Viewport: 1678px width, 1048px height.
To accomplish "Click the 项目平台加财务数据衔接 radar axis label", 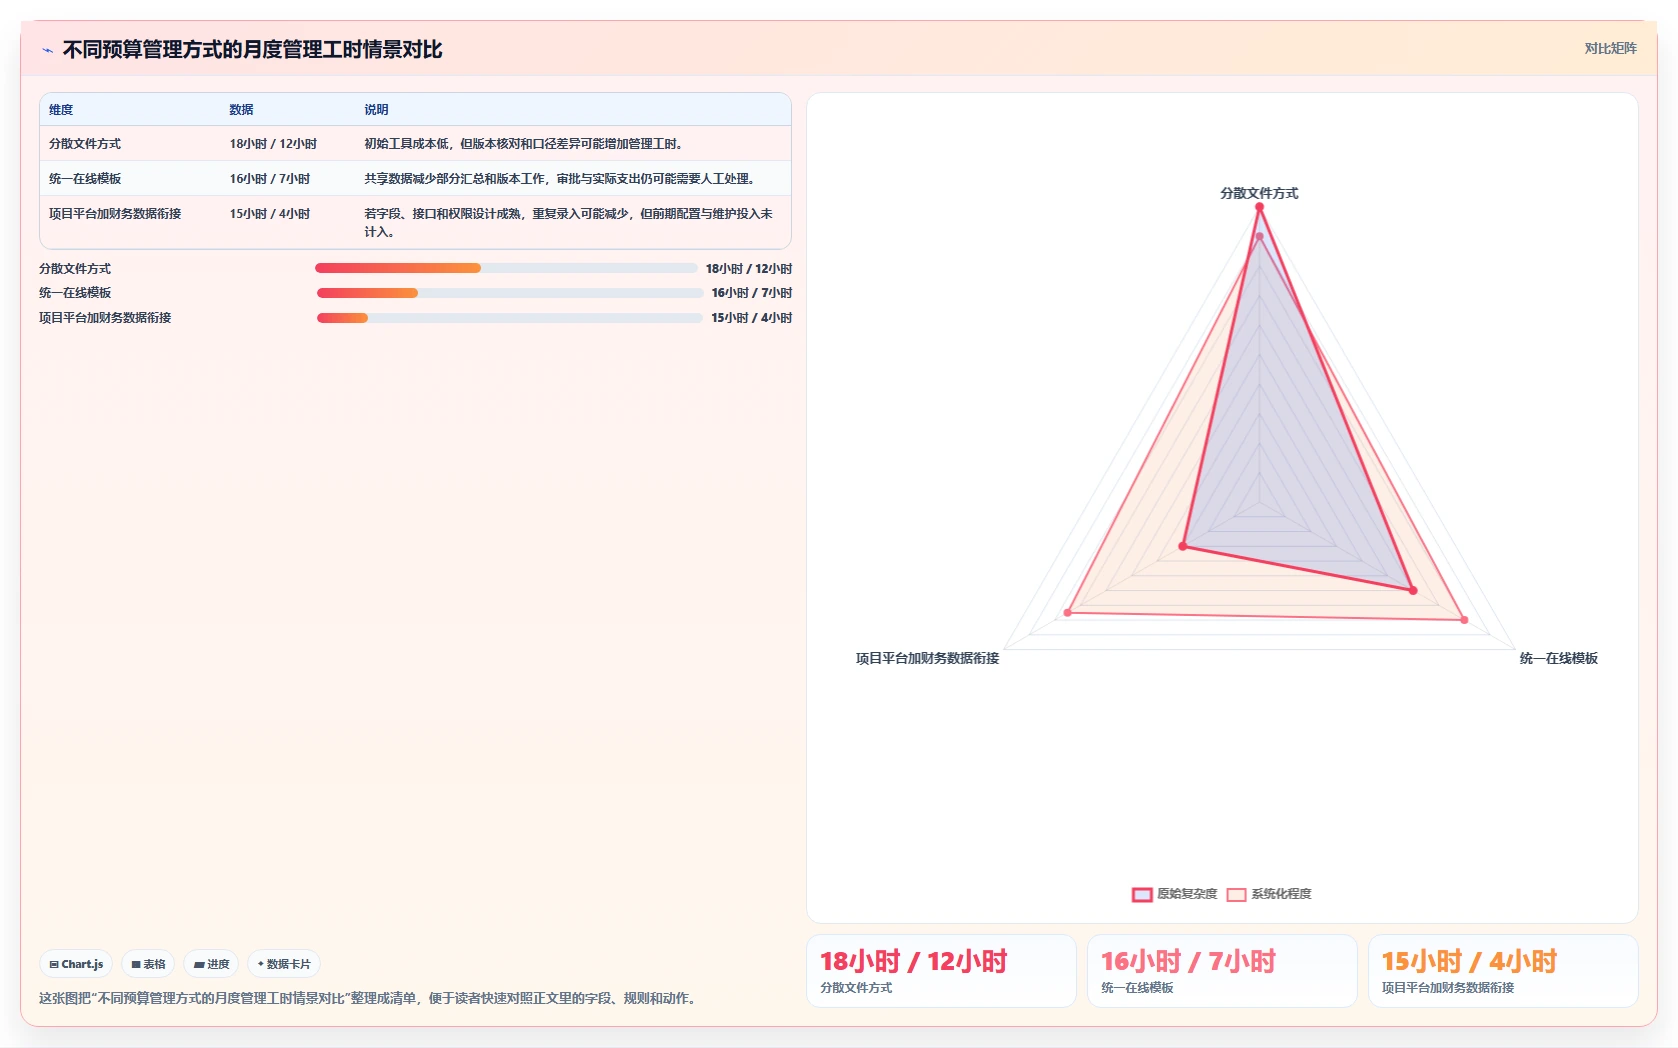I will [x=927, y=658].
